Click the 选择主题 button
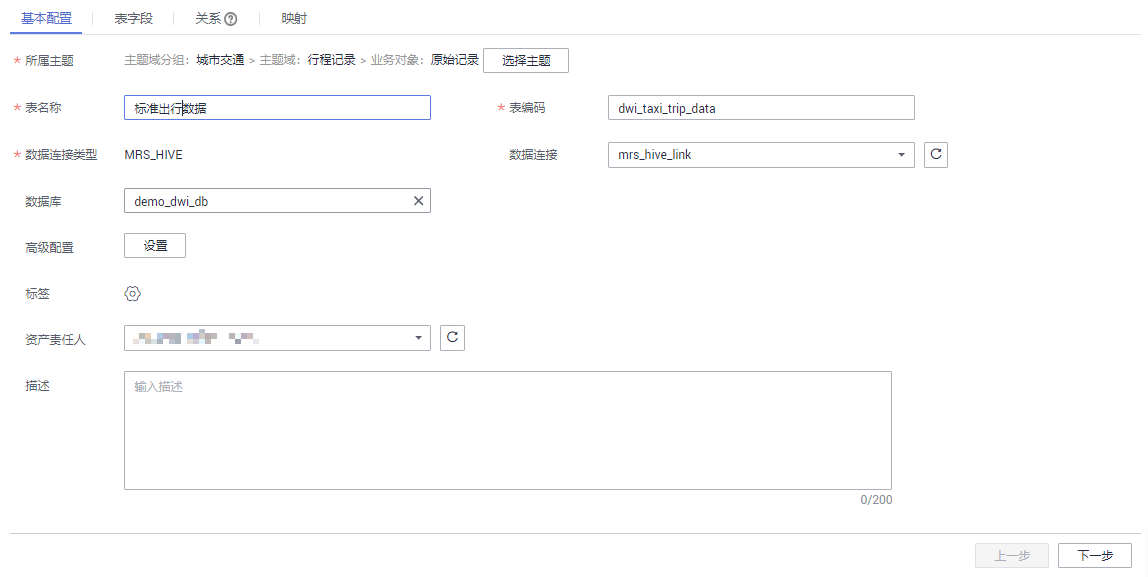This screenshot has width=1148, height=577. click(526, 60)
